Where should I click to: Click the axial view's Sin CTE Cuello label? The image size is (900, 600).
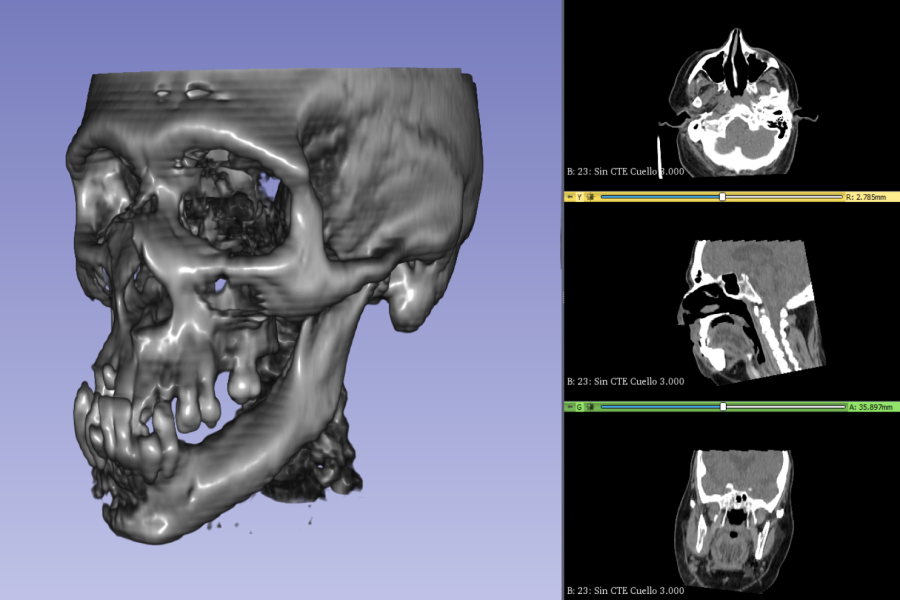626,172
